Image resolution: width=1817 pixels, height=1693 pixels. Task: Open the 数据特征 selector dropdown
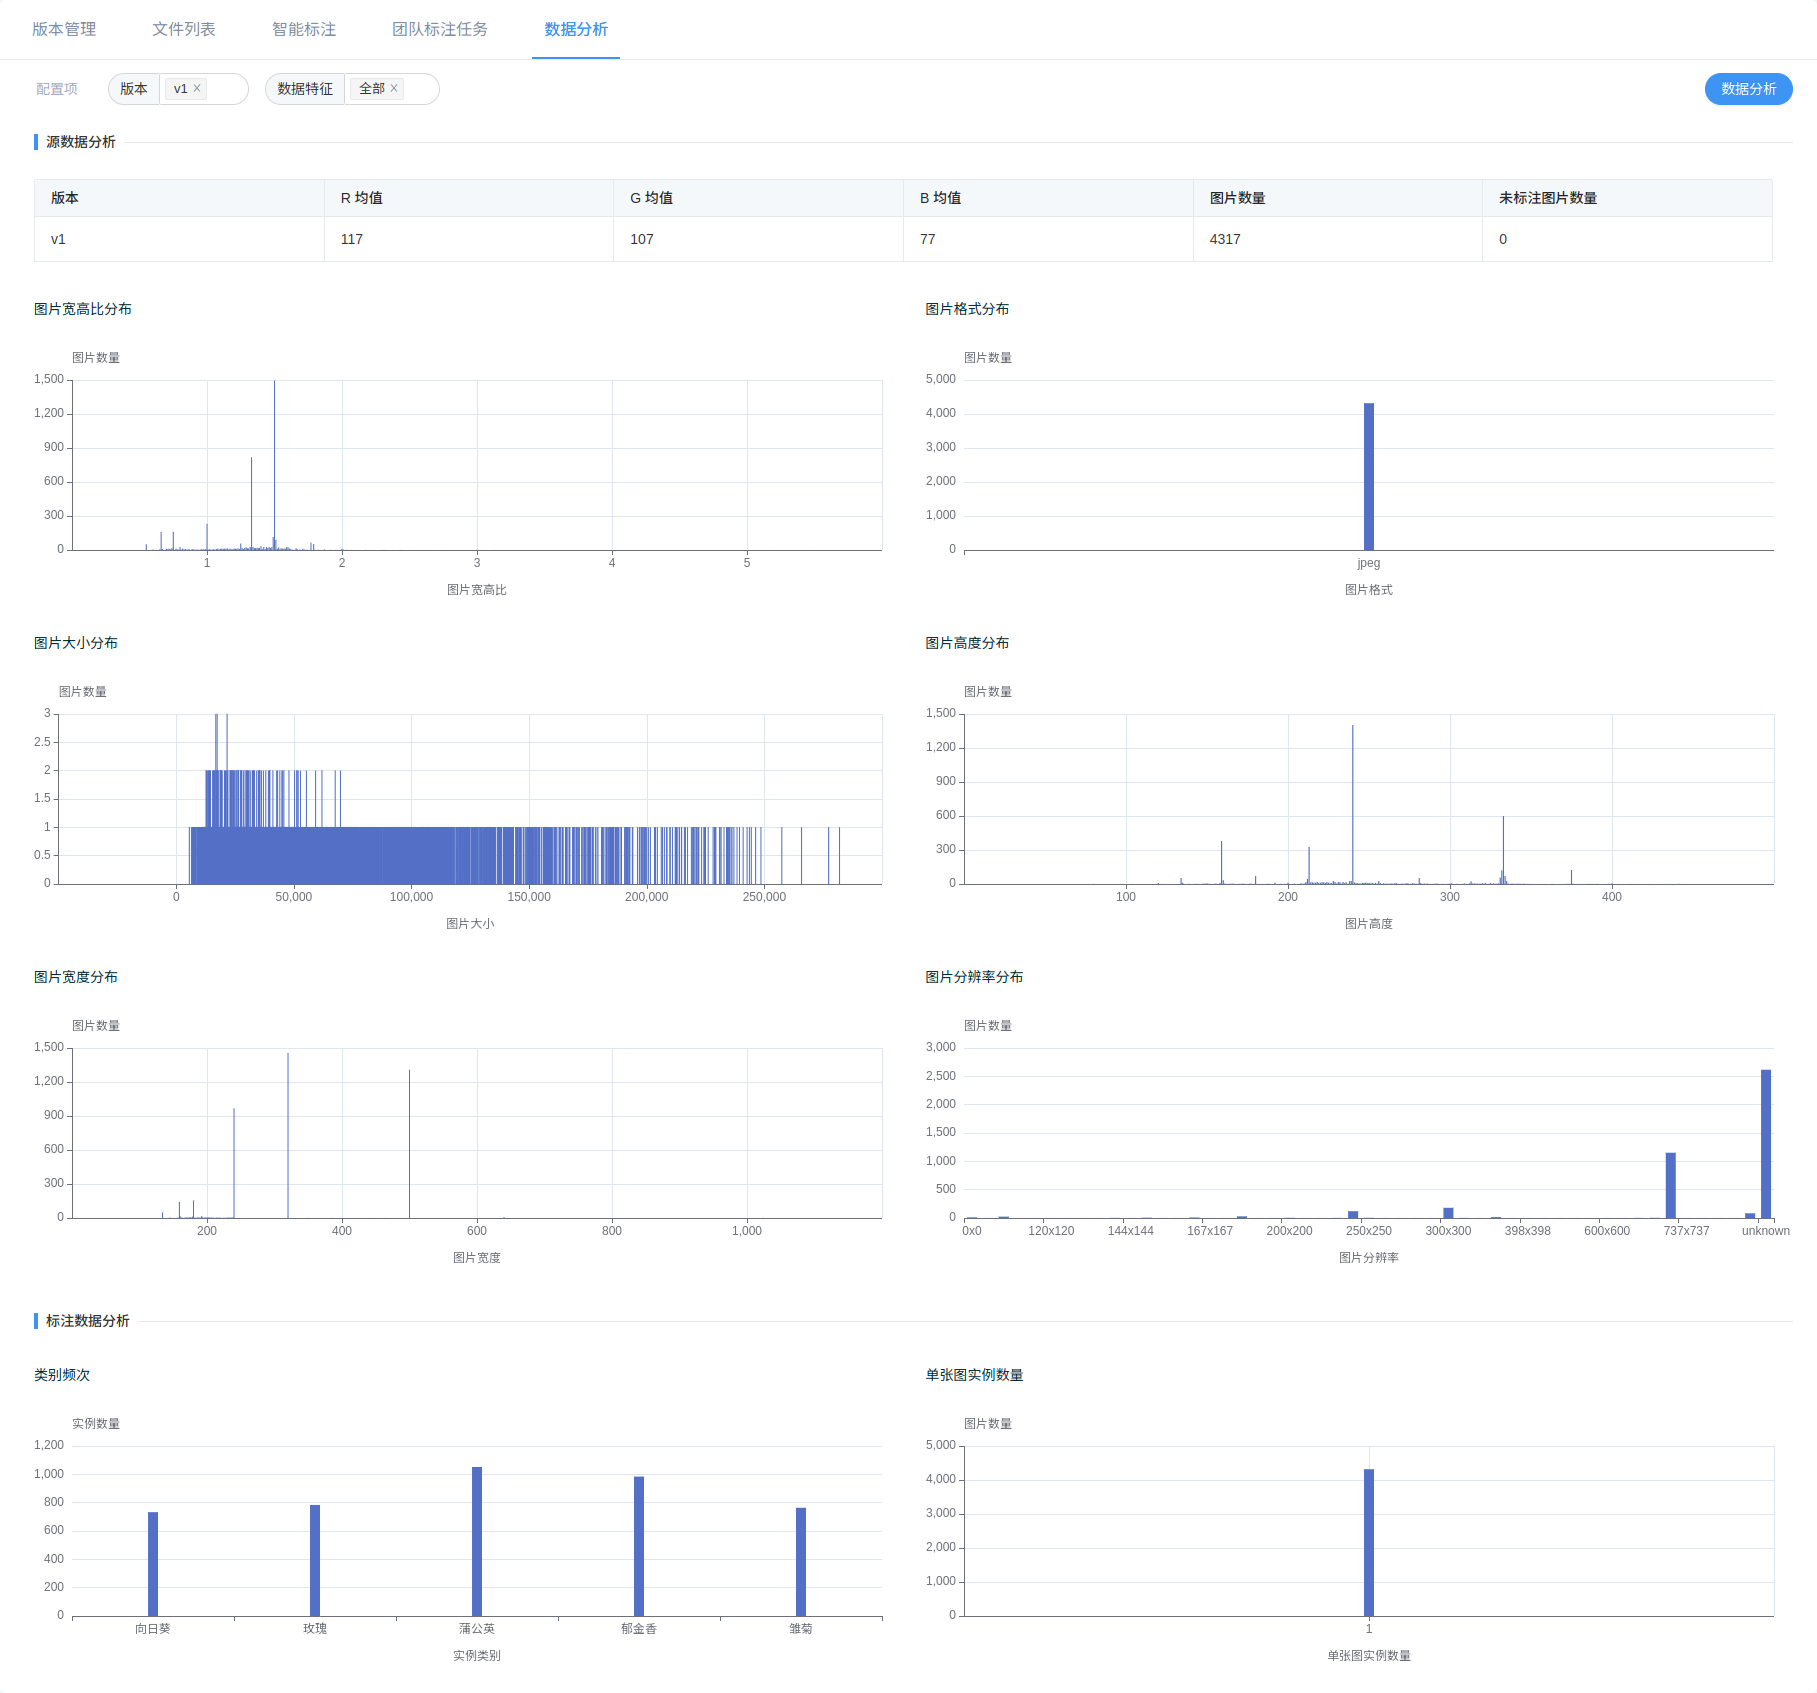tap(392, 89)
